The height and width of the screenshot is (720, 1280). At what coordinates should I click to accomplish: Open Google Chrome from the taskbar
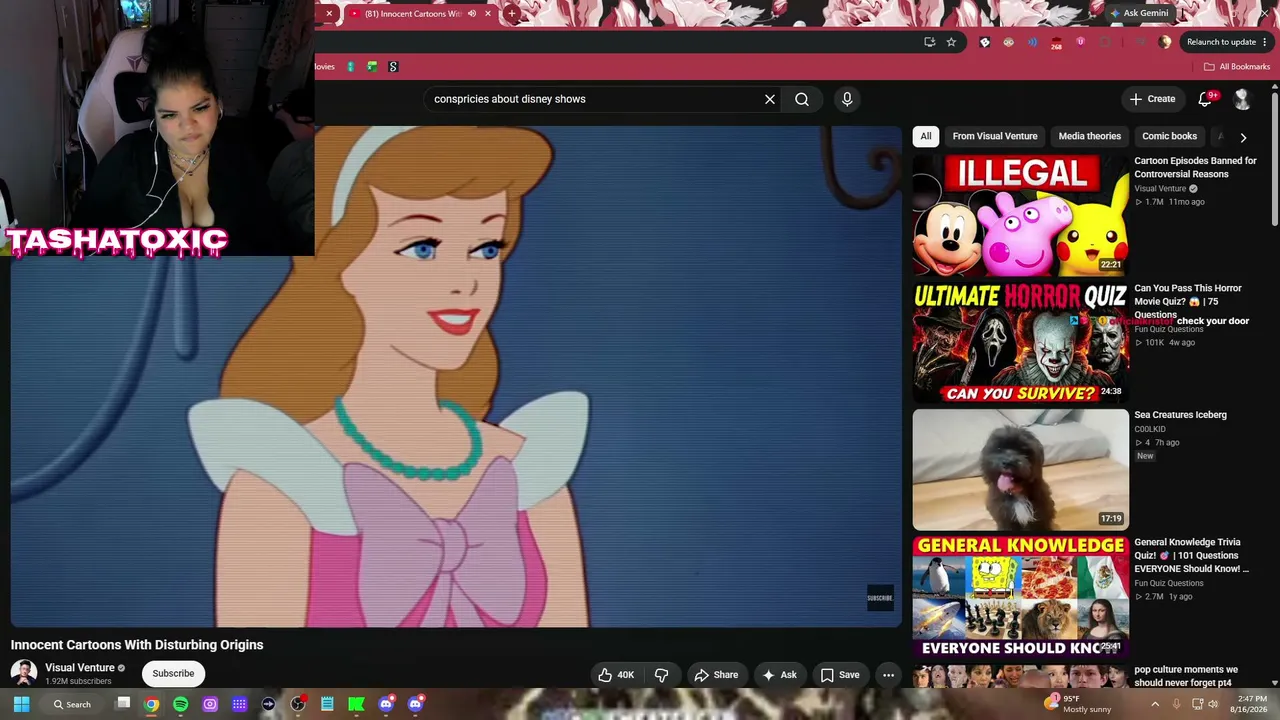(151, 704)
